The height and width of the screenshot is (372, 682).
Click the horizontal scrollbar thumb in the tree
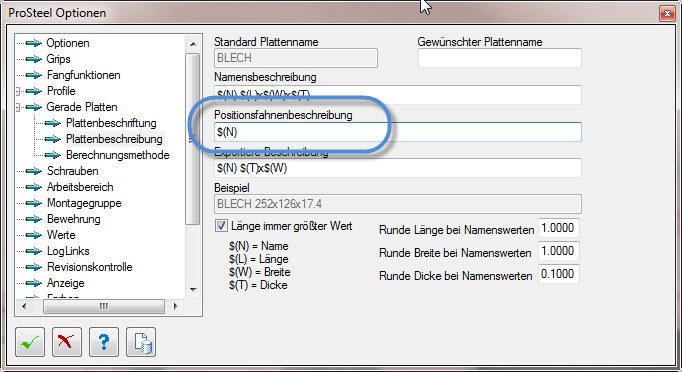pos(104,306)
